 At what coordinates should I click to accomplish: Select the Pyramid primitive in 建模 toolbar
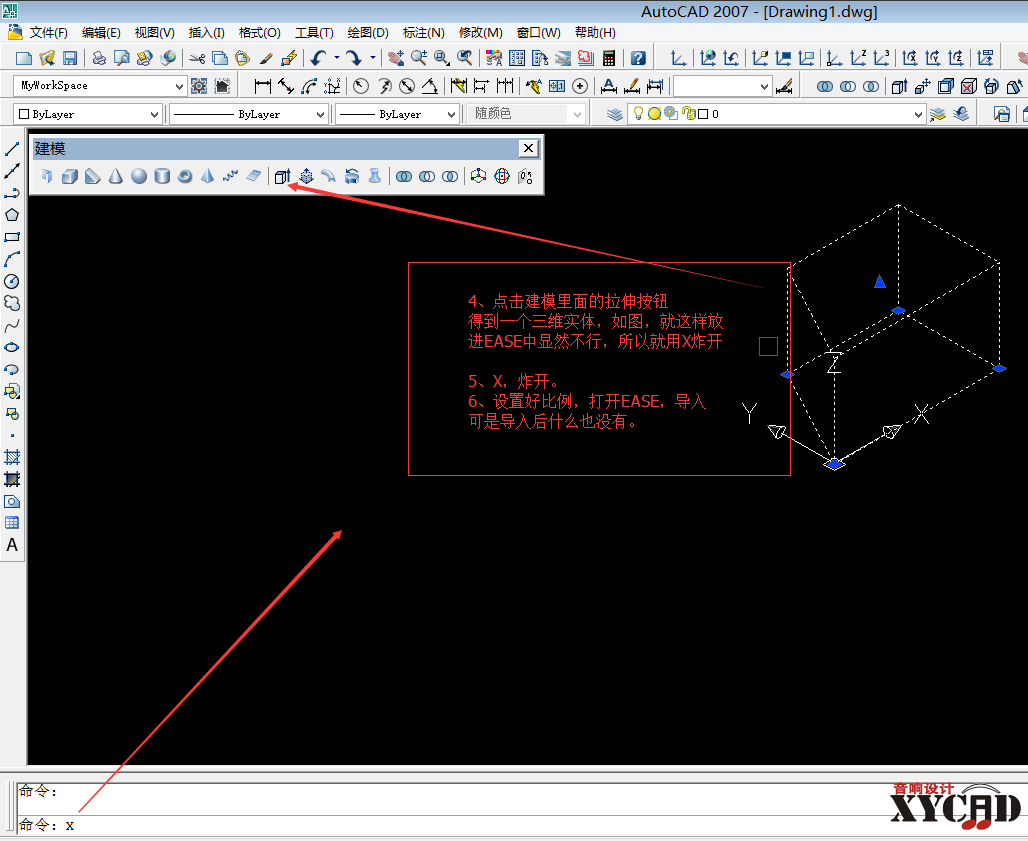click(208, 176)
